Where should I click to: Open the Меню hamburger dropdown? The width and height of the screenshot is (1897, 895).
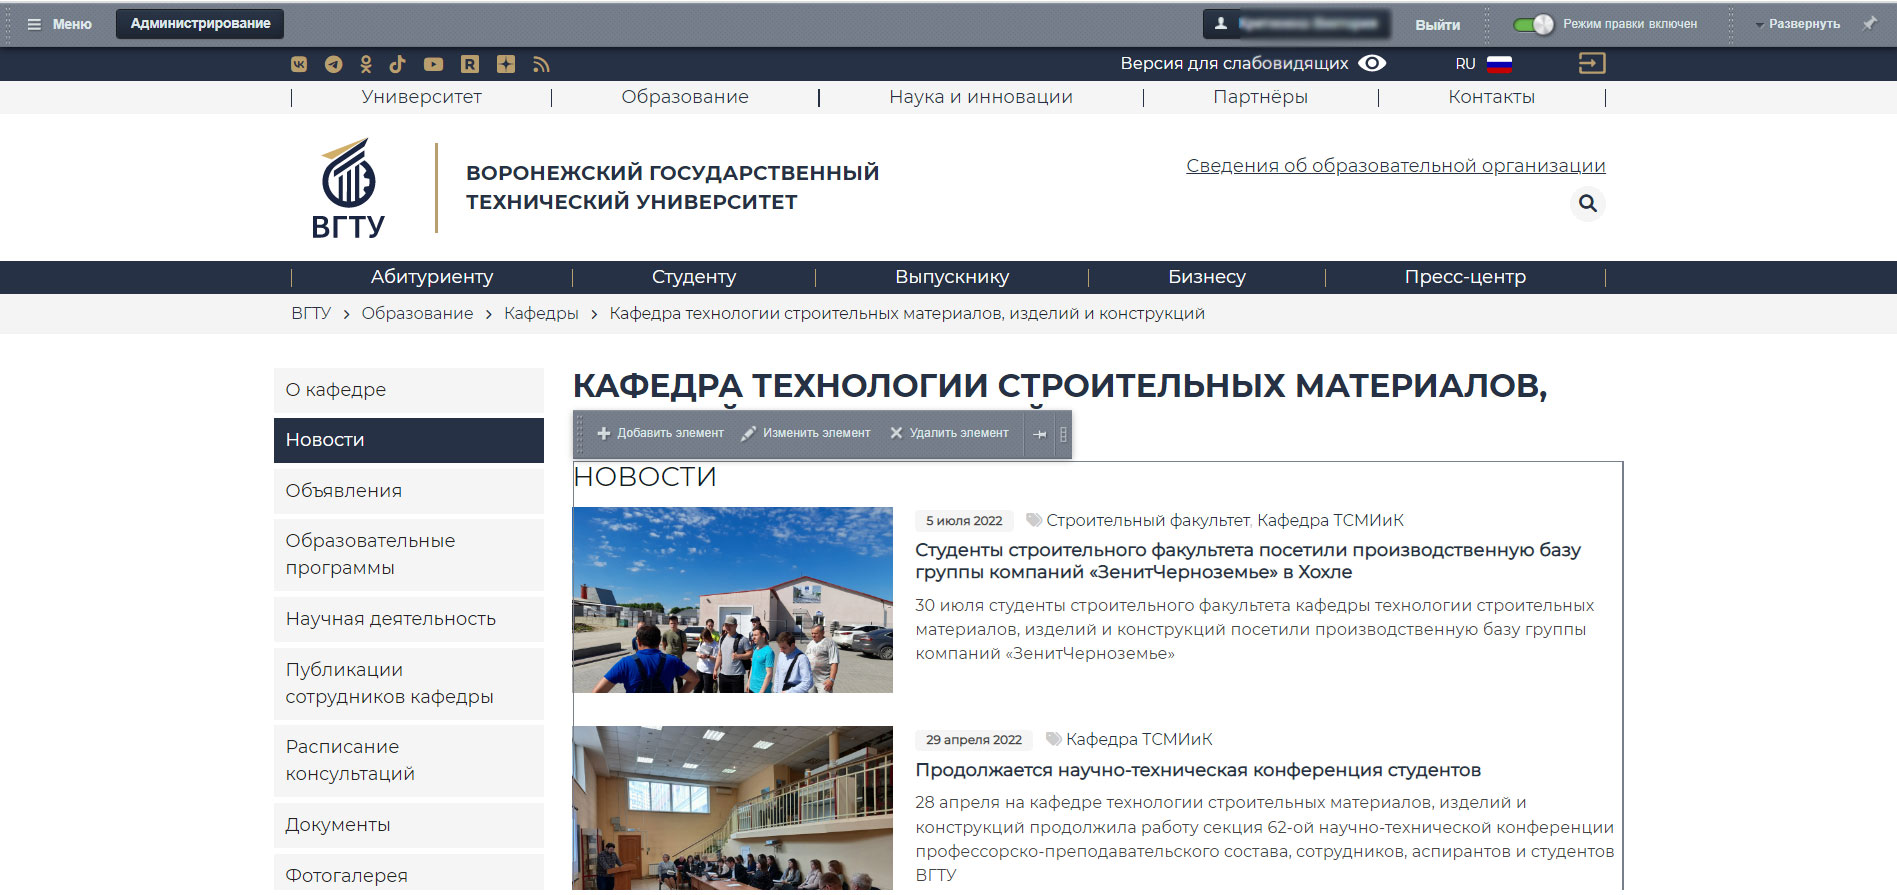(x=60, y=24)
